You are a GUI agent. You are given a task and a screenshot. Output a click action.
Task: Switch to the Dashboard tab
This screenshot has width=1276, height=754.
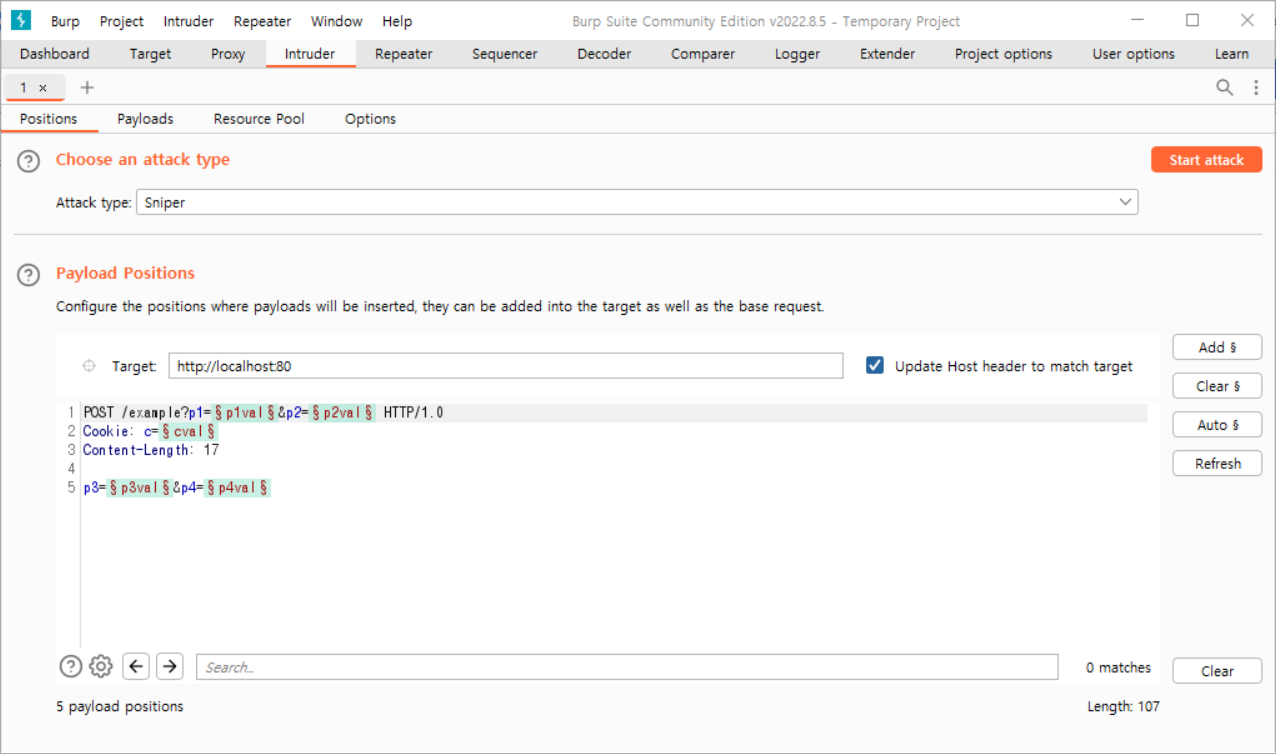(55, 54)
